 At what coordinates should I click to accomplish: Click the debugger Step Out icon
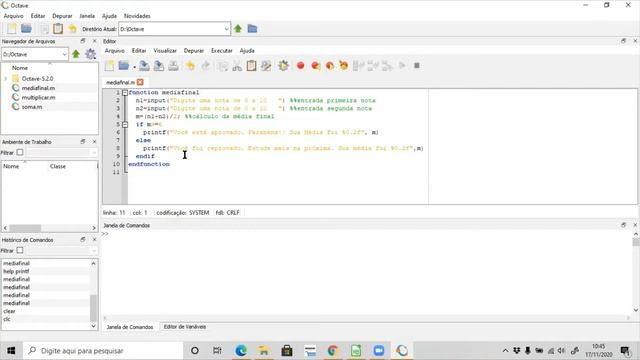click(387, 66)
